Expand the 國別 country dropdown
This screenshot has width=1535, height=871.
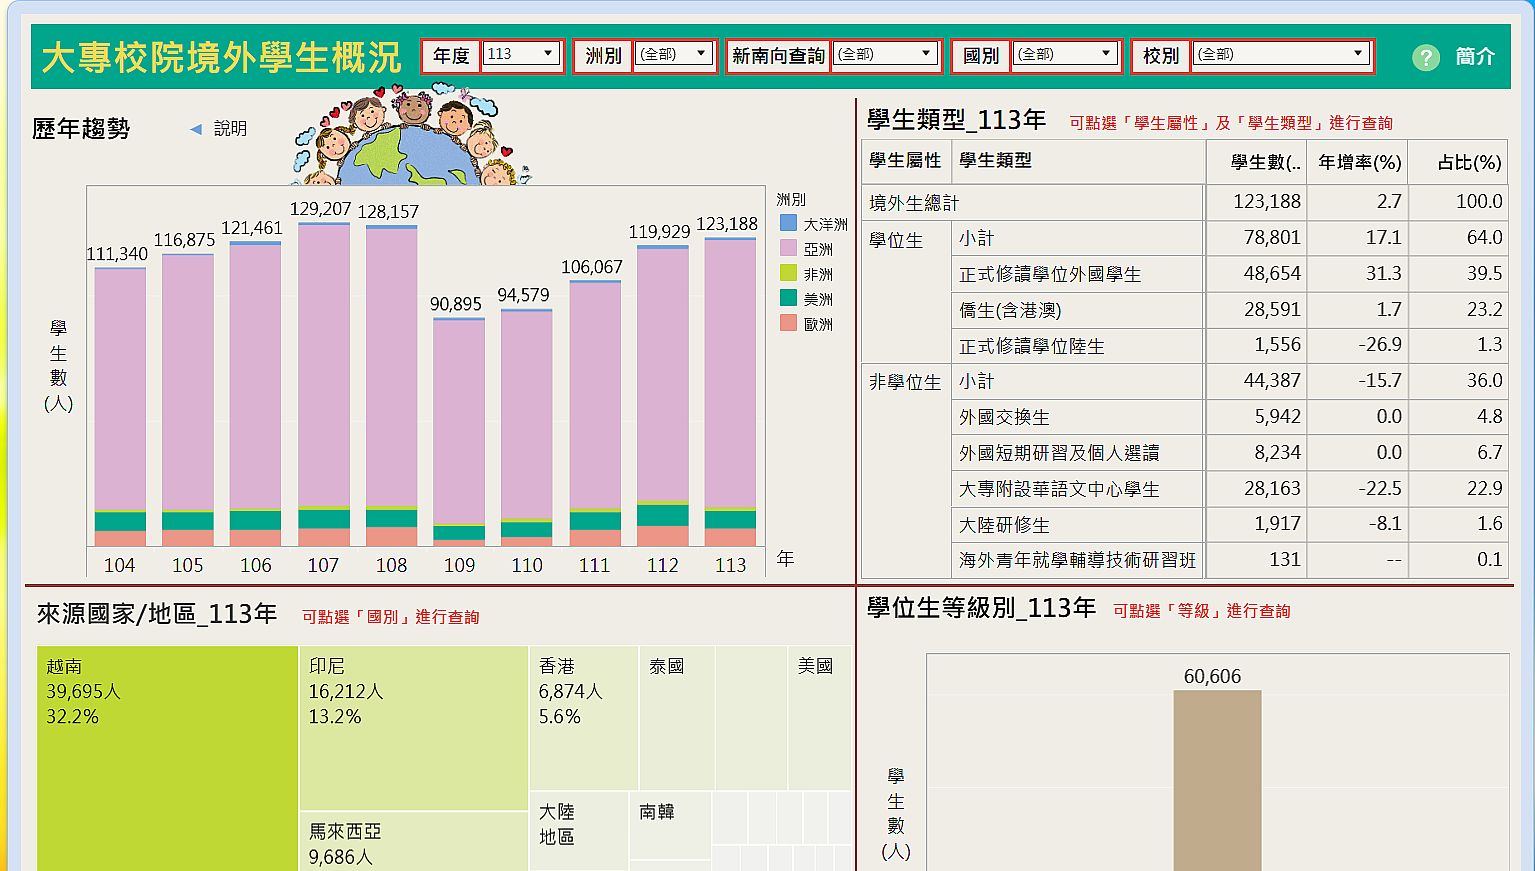pyautogui.click(x=1065, y=55)
